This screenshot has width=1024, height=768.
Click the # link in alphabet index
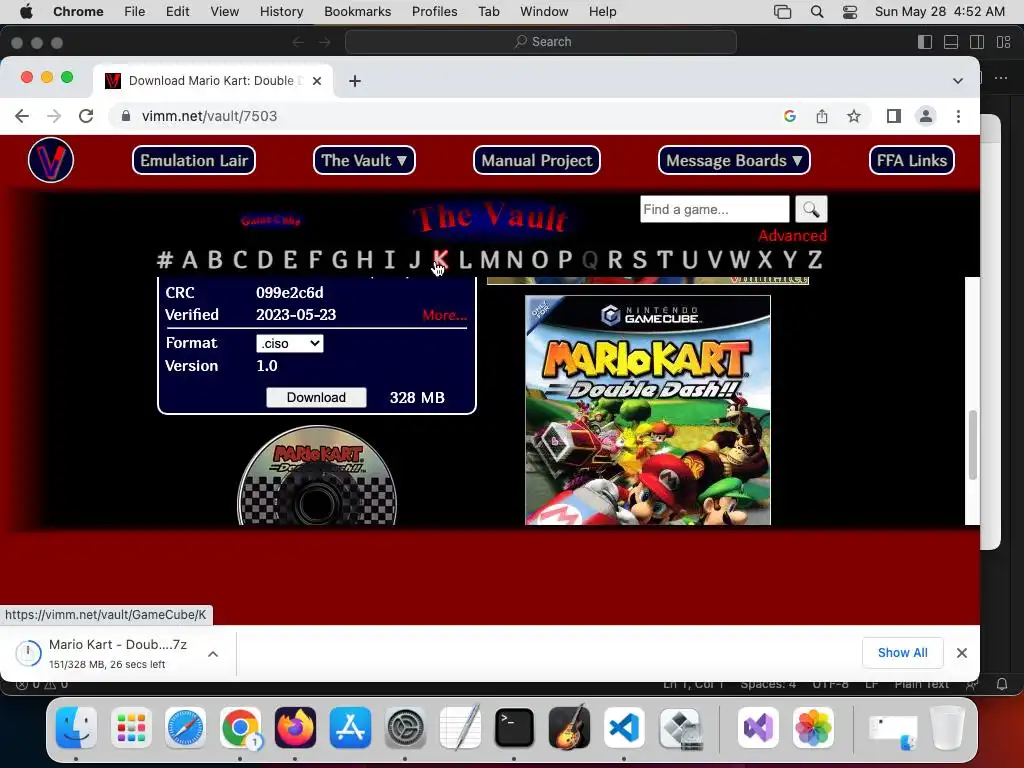click(165, 260)
